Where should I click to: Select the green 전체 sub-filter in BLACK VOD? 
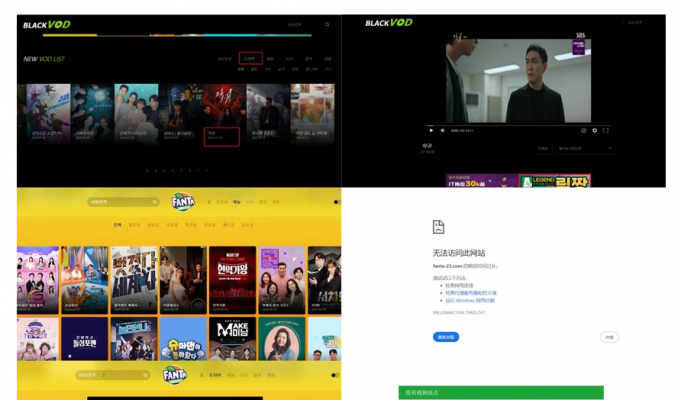(241, 69)
